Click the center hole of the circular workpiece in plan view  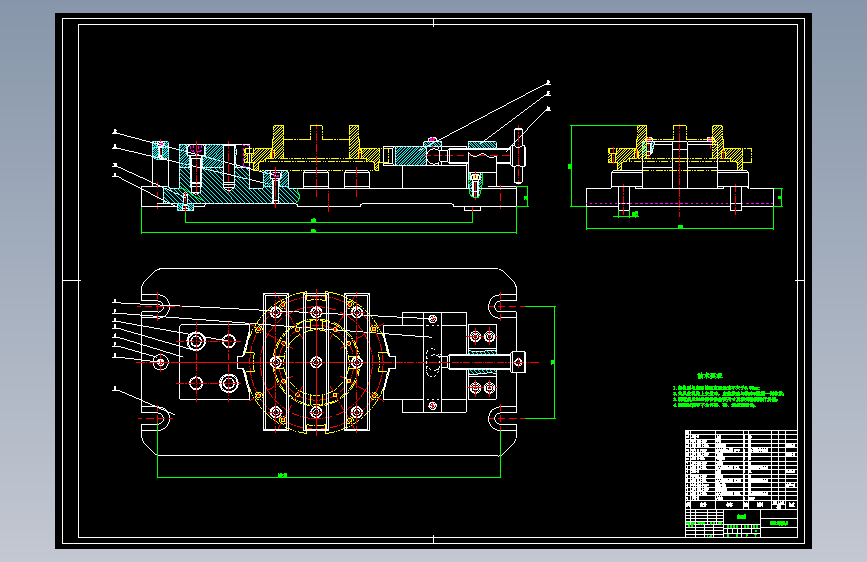point(316,362)
